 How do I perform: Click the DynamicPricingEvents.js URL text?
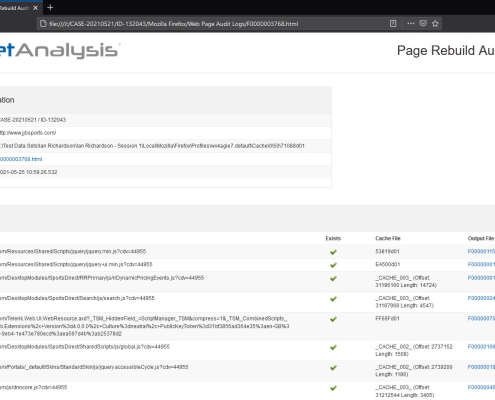(x=102, y=278)
